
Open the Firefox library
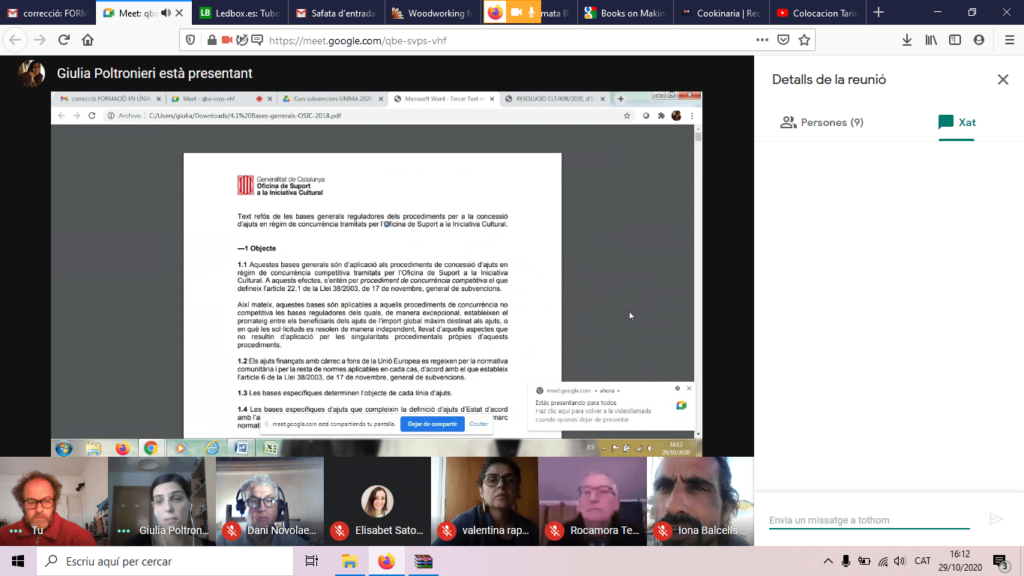point(931,40)
